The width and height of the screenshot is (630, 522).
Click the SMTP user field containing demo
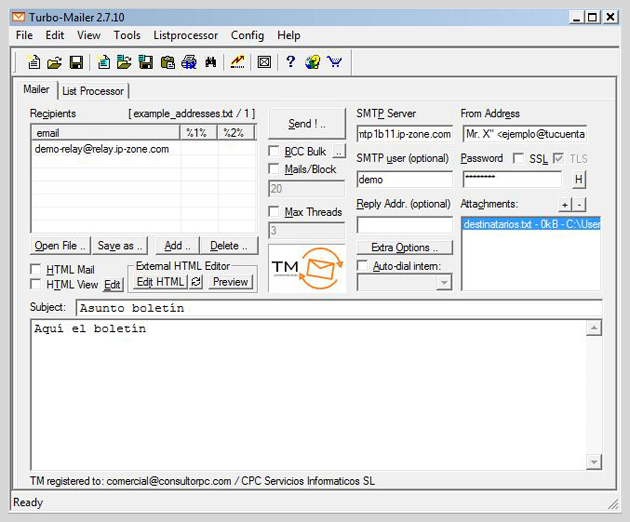(x=404, y=179)
